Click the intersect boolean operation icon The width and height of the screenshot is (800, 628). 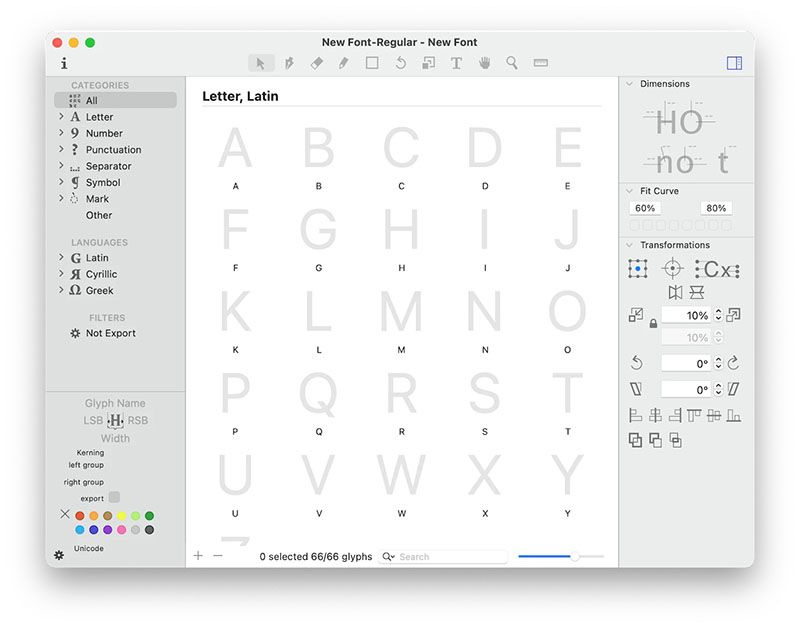click(x=675, y=440)
